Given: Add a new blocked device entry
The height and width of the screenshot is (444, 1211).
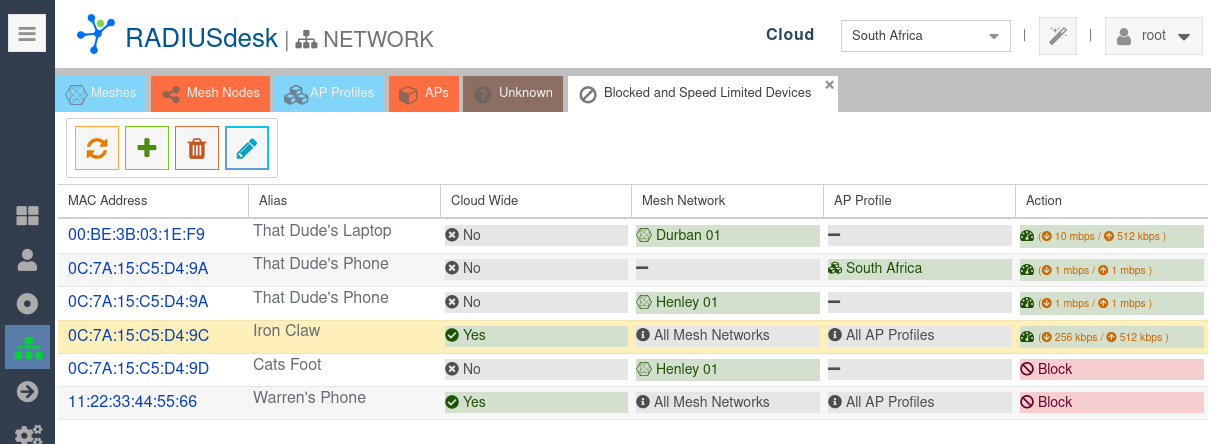Looking at the screenshot, I should click(147, 148).
